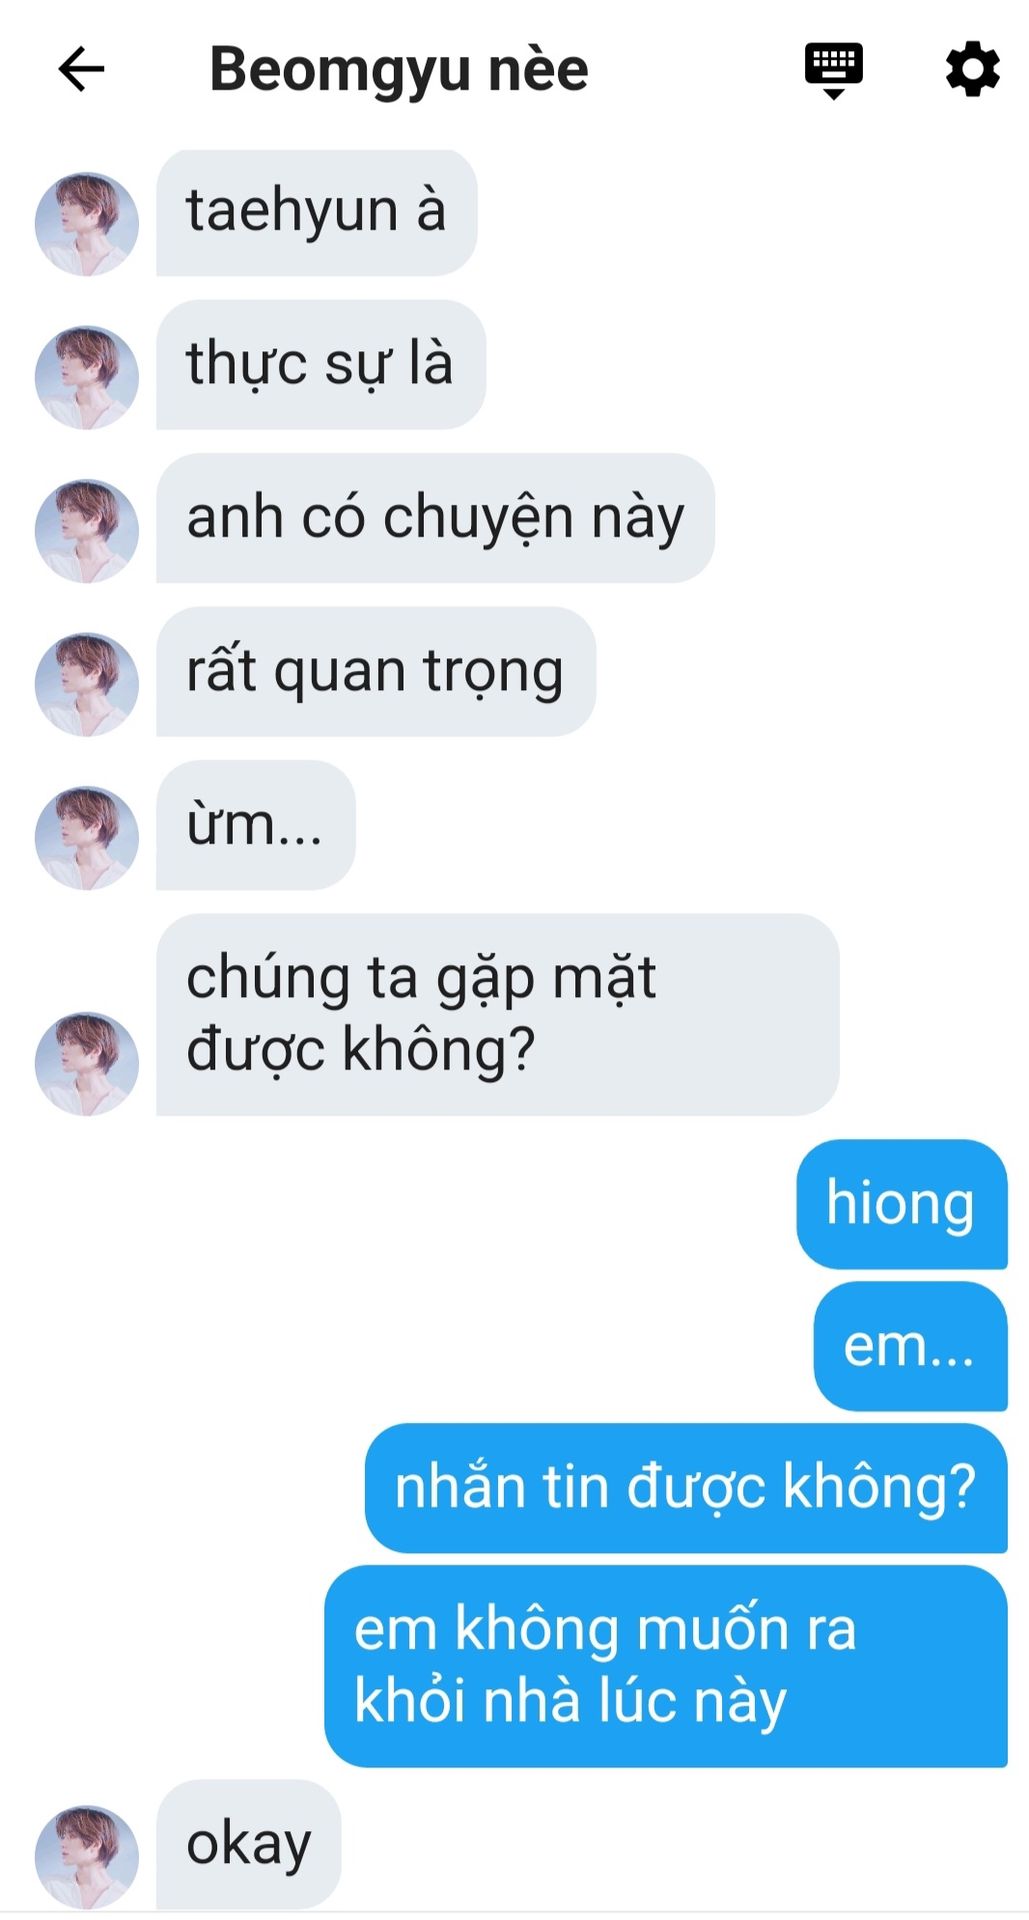Select the blue 'em...' message bubble
Screen dimensions: 1029x1920
(910, 1346)
